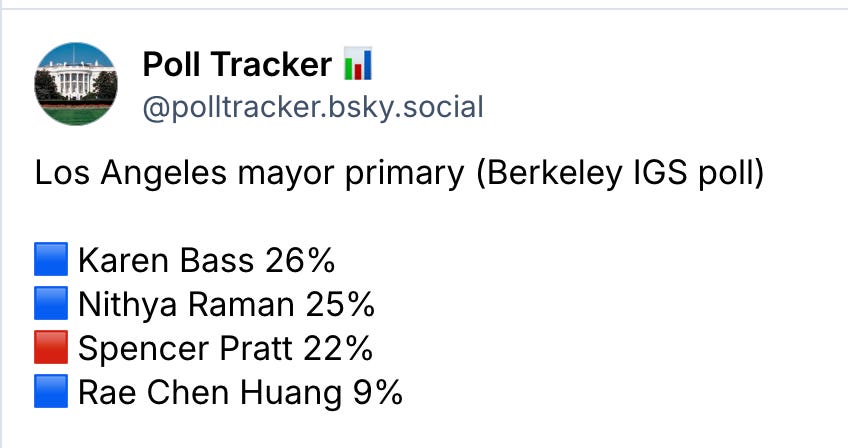This screenshot has width=848, height=448.
Task: Open the White House profile avatar
Action: (76, 84)
